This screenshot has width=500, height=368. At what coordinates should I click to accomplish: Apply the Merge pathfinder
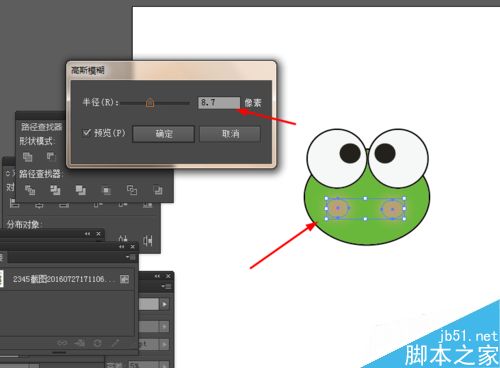tap(80, 190)
